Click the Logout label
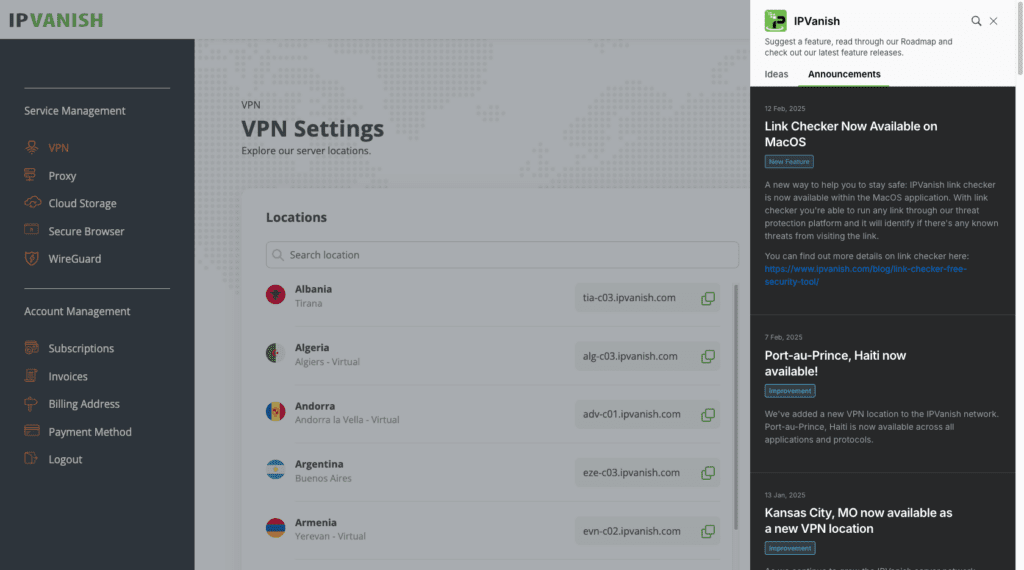 [65, 459]
